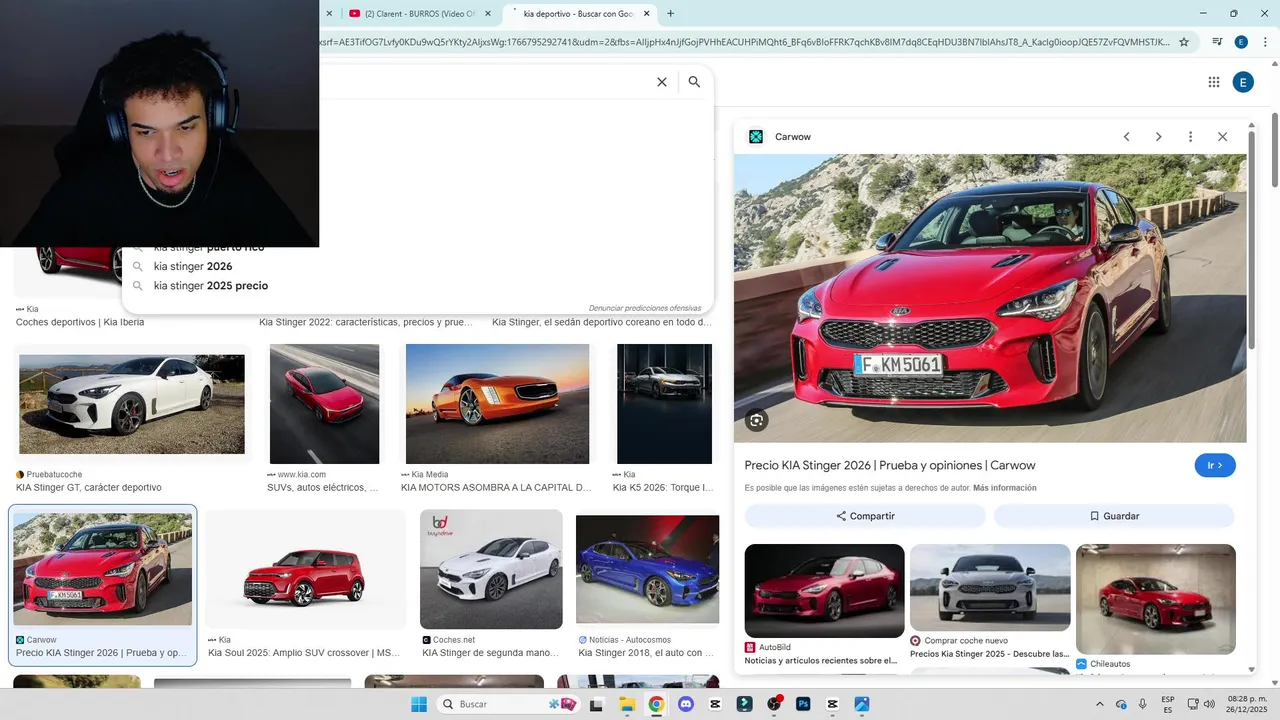
Task: Open white KIA Stinger GT Pruebatucoche thumbnail
Action: 132,404
